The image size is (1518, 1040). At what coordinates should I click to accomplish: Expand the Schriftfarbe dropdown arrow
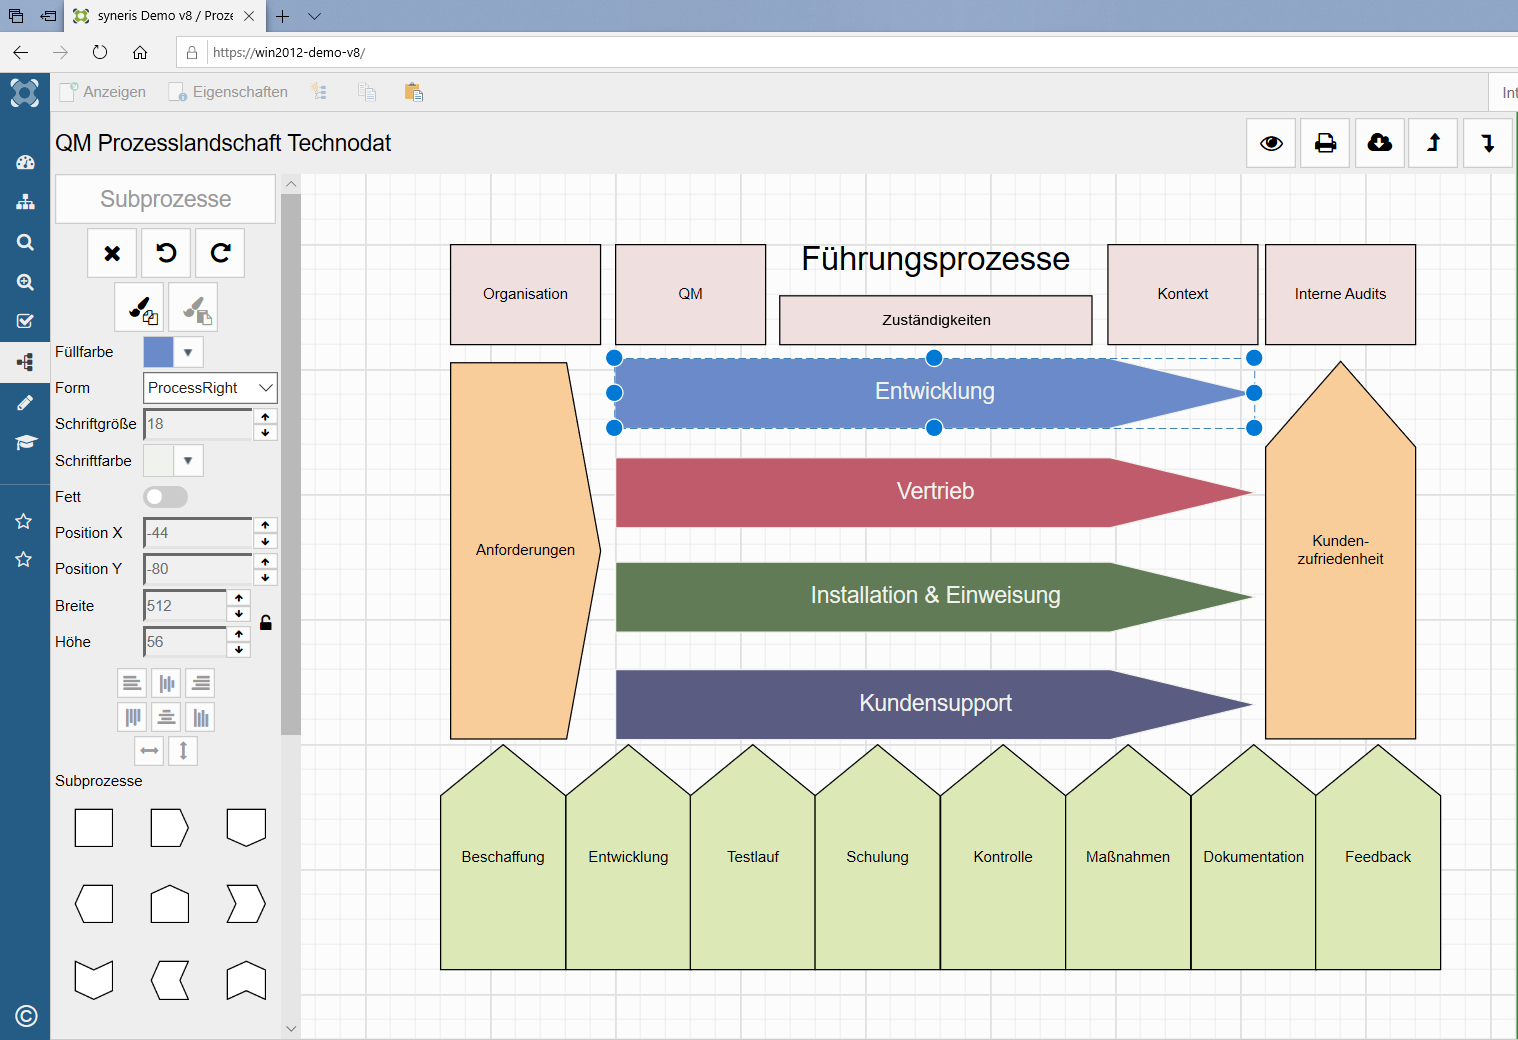[x=188, y=461]
